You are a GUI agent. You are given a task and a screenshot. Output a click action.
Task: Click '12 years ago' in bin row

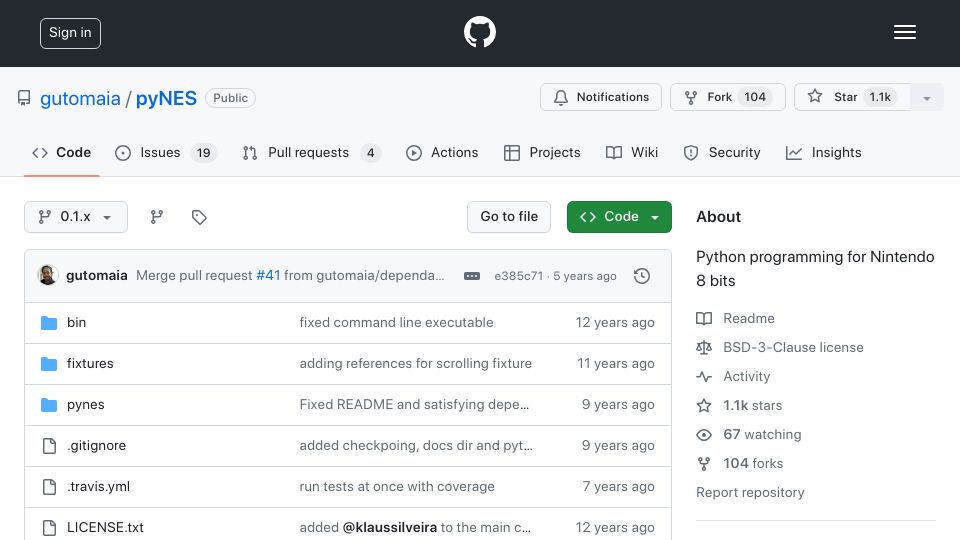615,323
